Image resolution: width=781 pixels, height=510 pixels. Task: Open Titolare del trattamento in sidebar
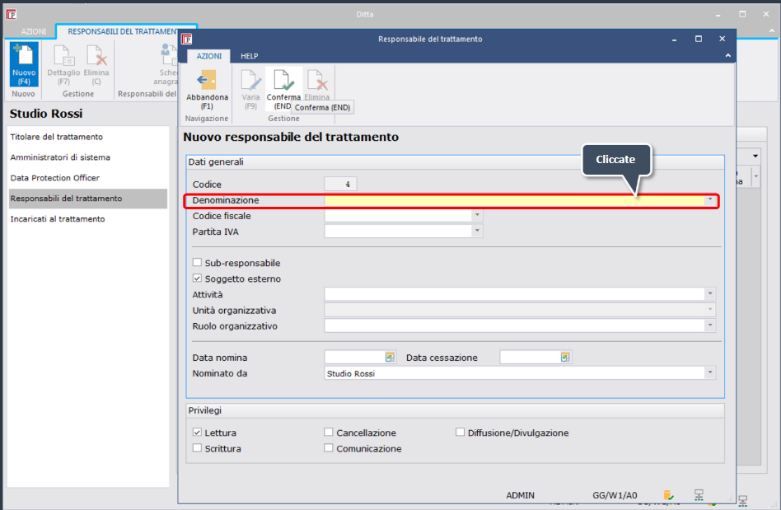pos(56,136)
